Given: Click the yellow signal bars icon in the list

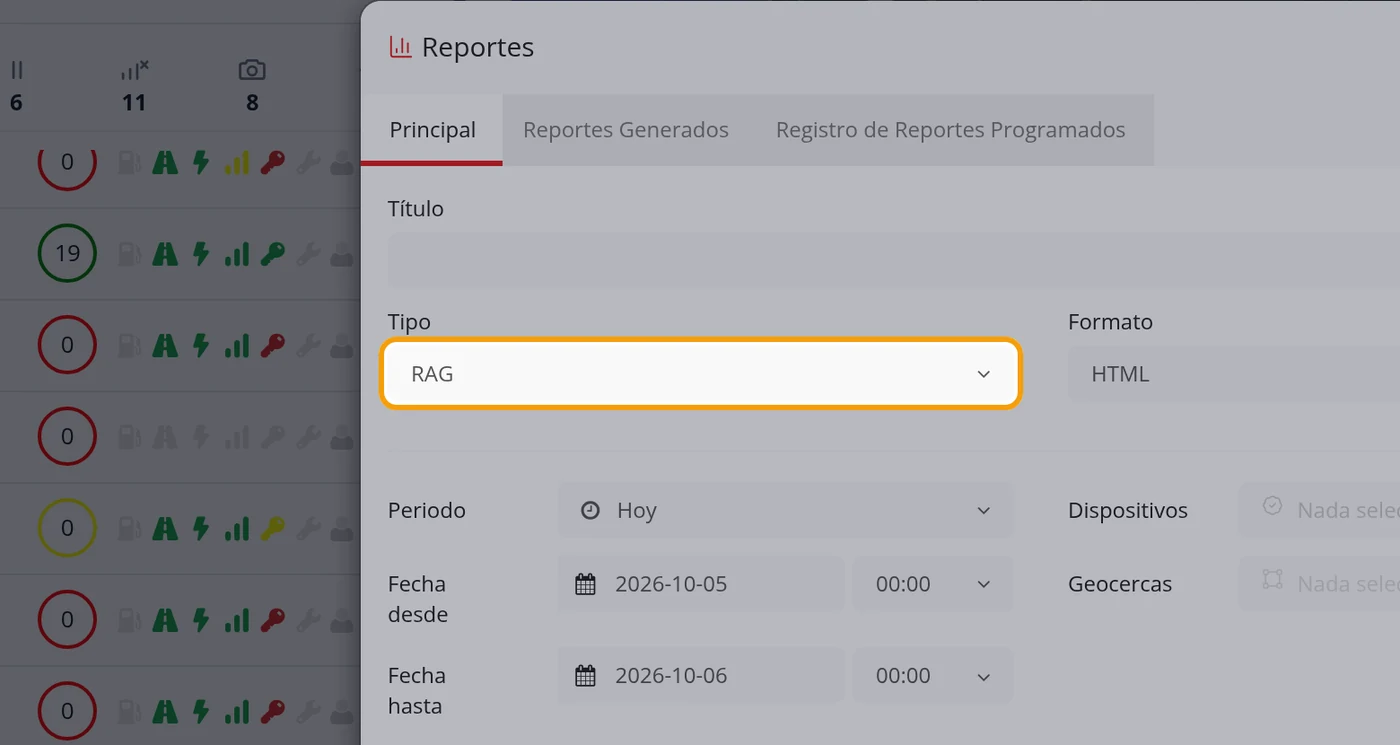Looking at the screenshot, I should (x=237, y=162).
